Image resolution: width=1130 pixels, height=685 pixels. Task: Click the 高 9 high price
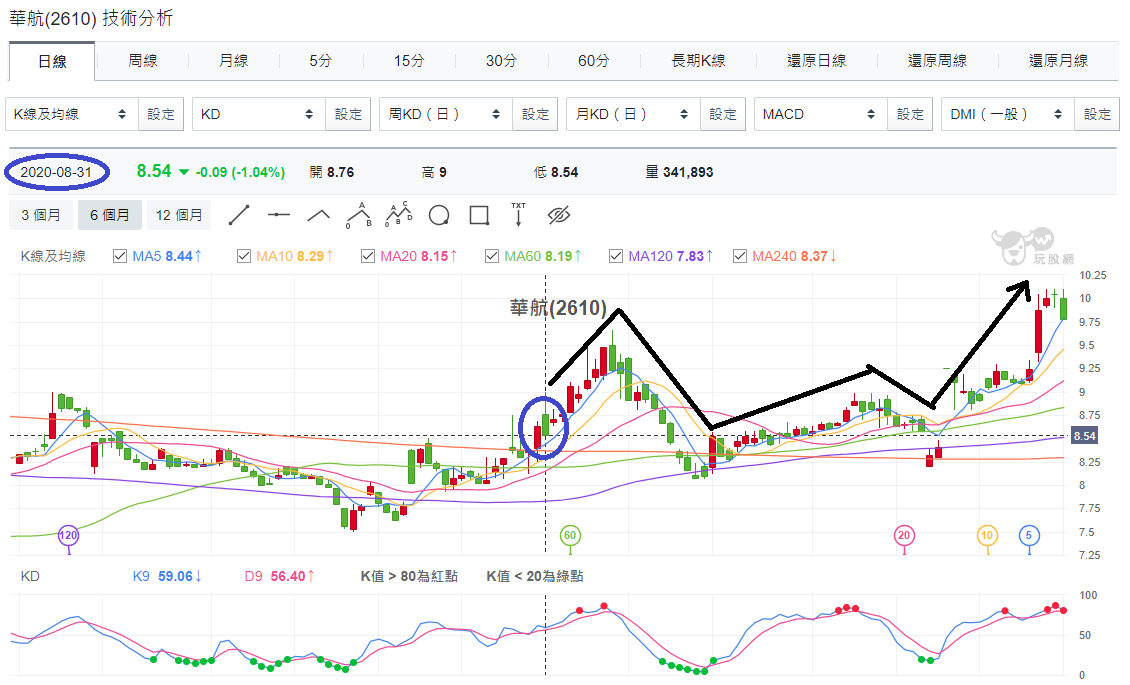click(434, 172)
